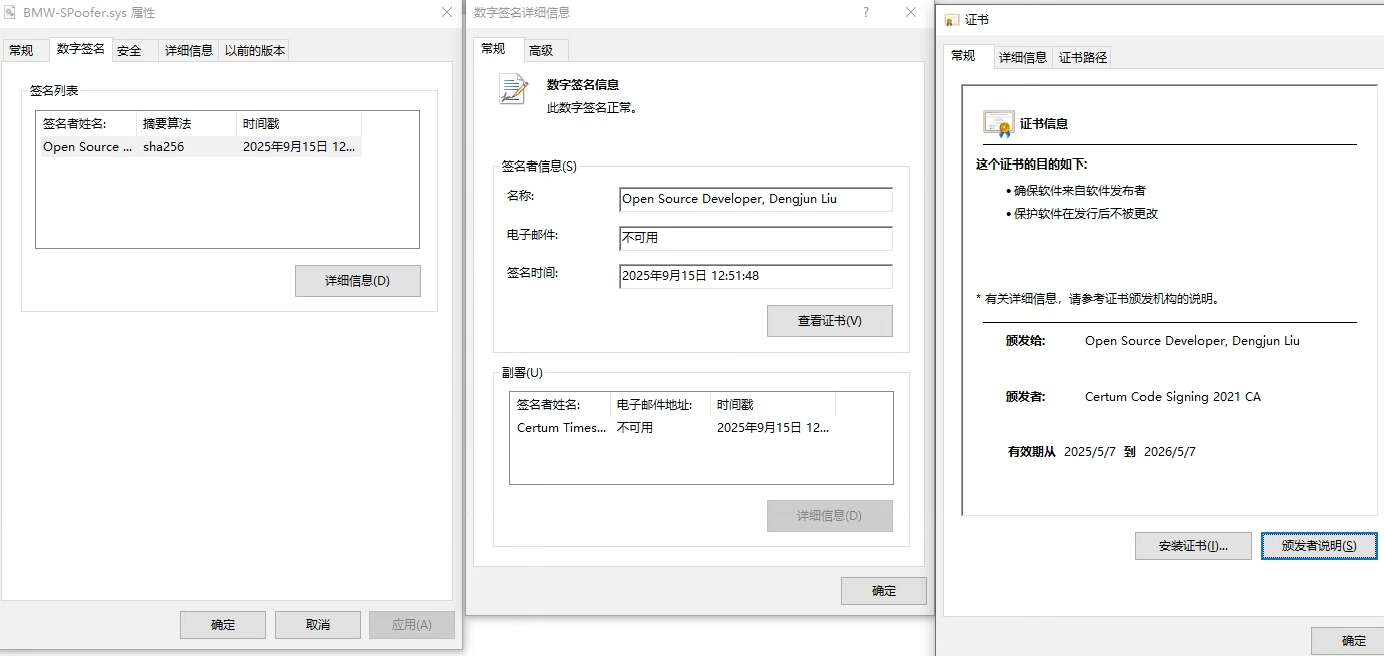
Task: Switch to 常规 tab in BMW-SPoofer.sys properties
Action: 21,50
